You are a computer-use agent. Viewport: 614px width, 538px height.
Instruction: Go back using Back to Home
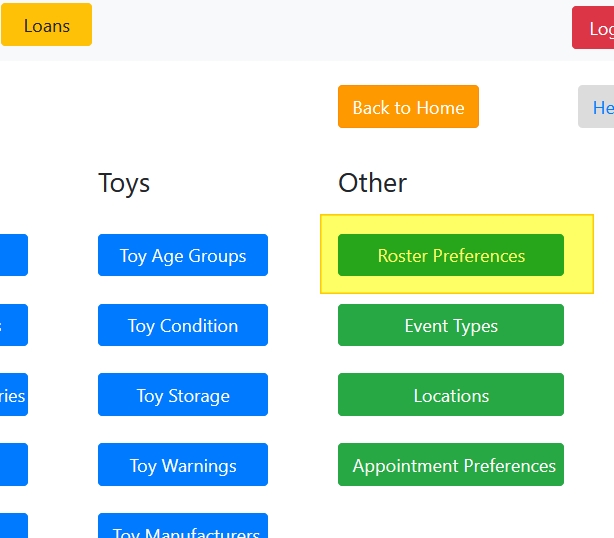tap(408, 107)
